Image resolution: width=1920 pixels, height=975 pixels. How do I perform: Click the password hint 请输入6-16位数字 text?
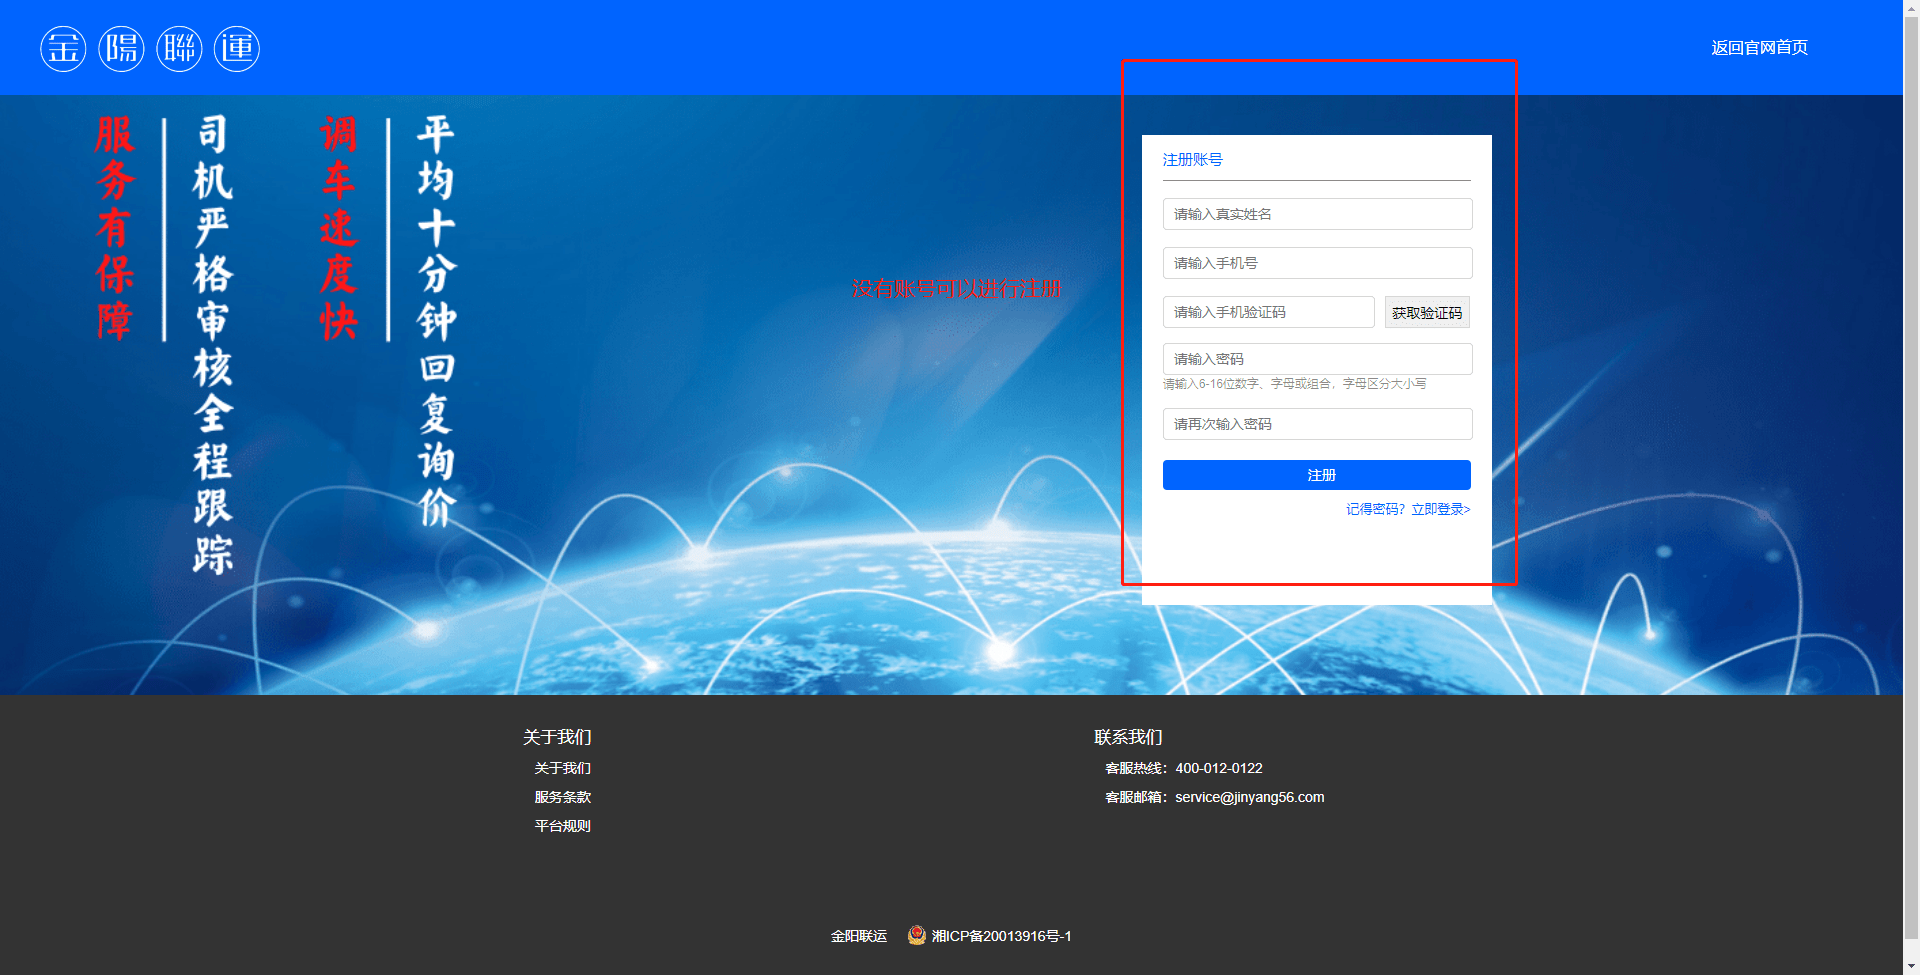(1294, 384)
